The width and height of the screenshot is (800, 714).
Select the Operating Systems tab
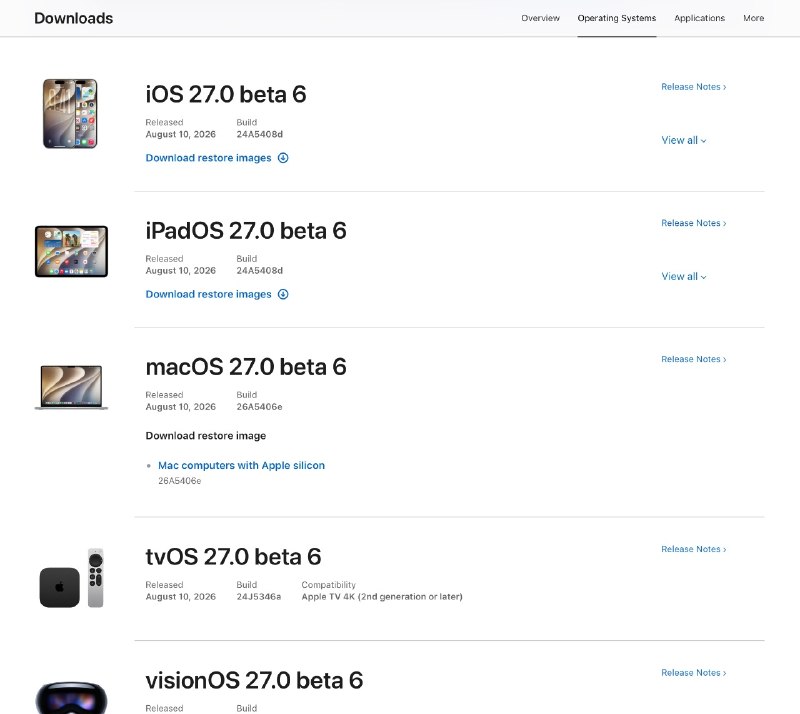[617, 18]
